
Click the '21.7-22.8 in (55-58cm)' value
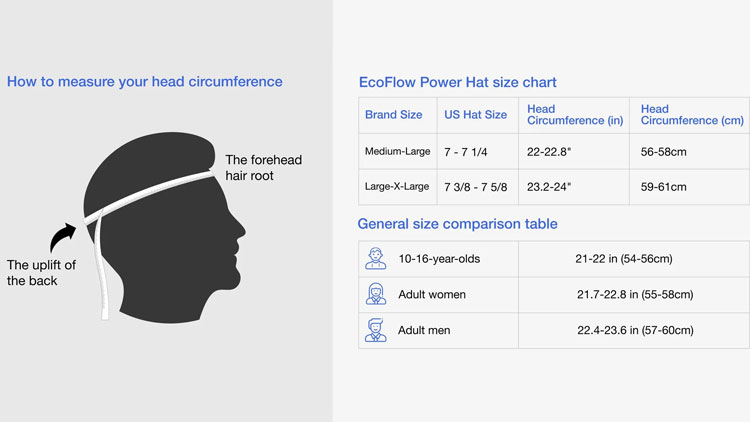[635, 295]
